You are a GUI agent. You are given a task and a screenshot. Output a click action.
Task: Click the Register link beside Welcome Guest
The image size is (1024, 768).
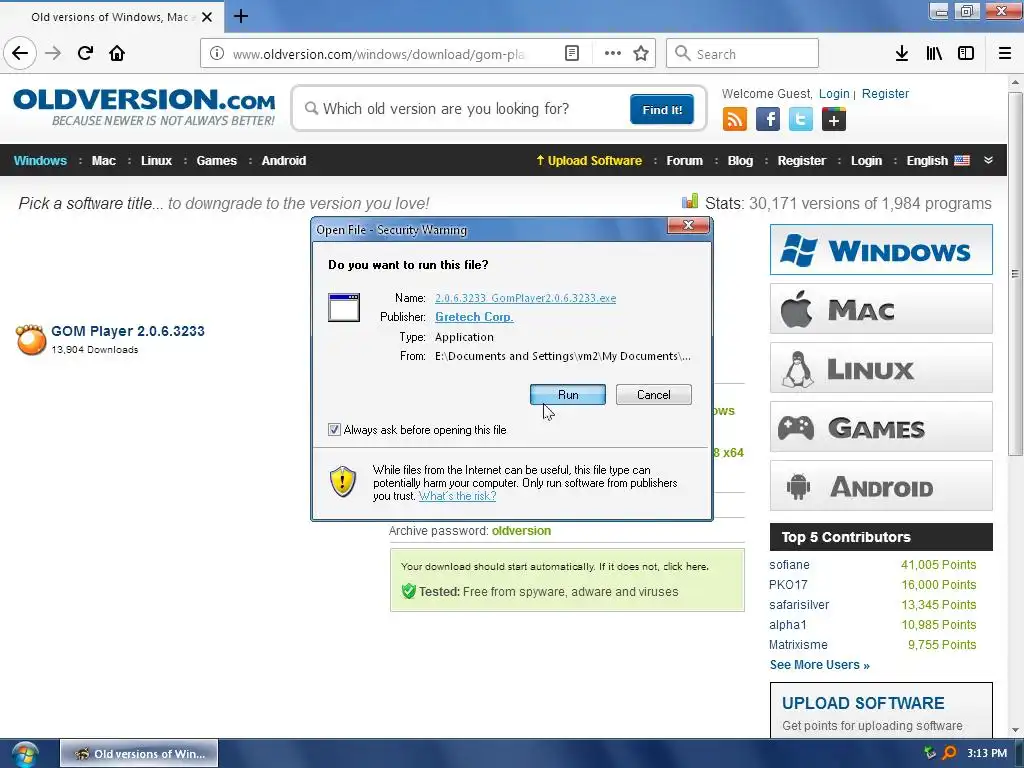coord(885,94)
